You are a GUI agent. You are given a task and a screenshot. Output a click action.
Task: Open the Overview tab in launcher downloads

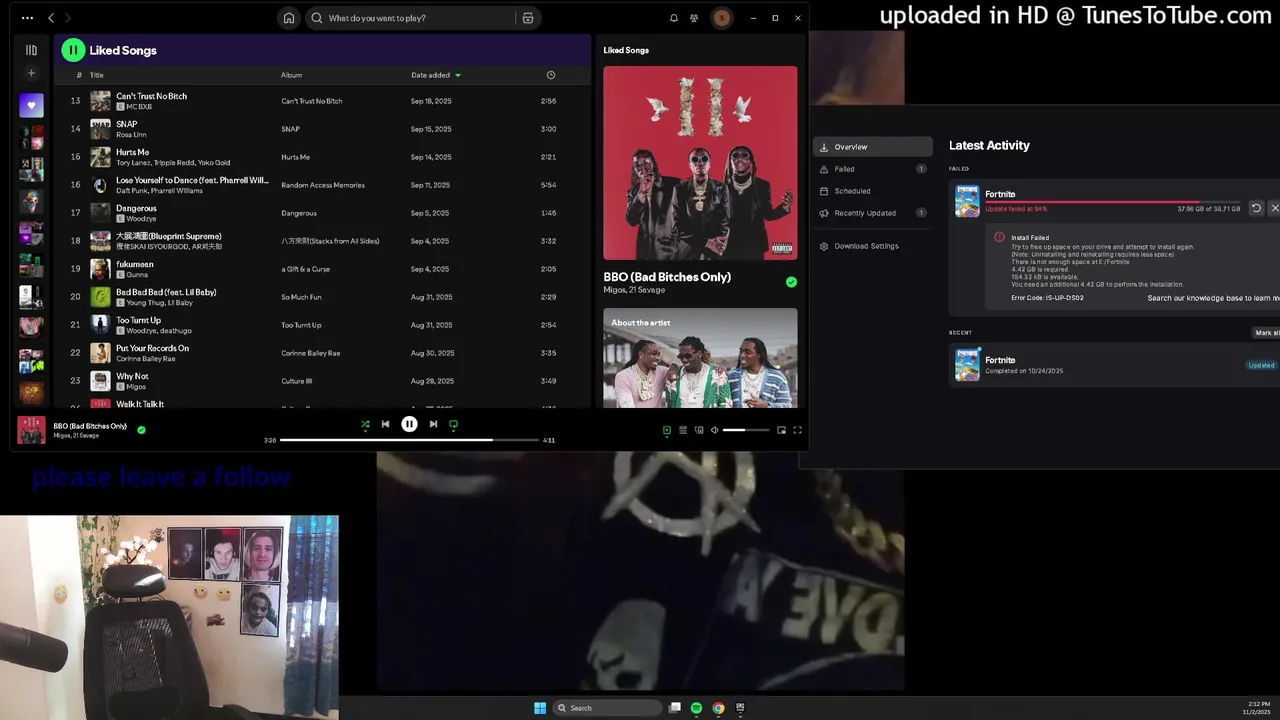point(872,147)
